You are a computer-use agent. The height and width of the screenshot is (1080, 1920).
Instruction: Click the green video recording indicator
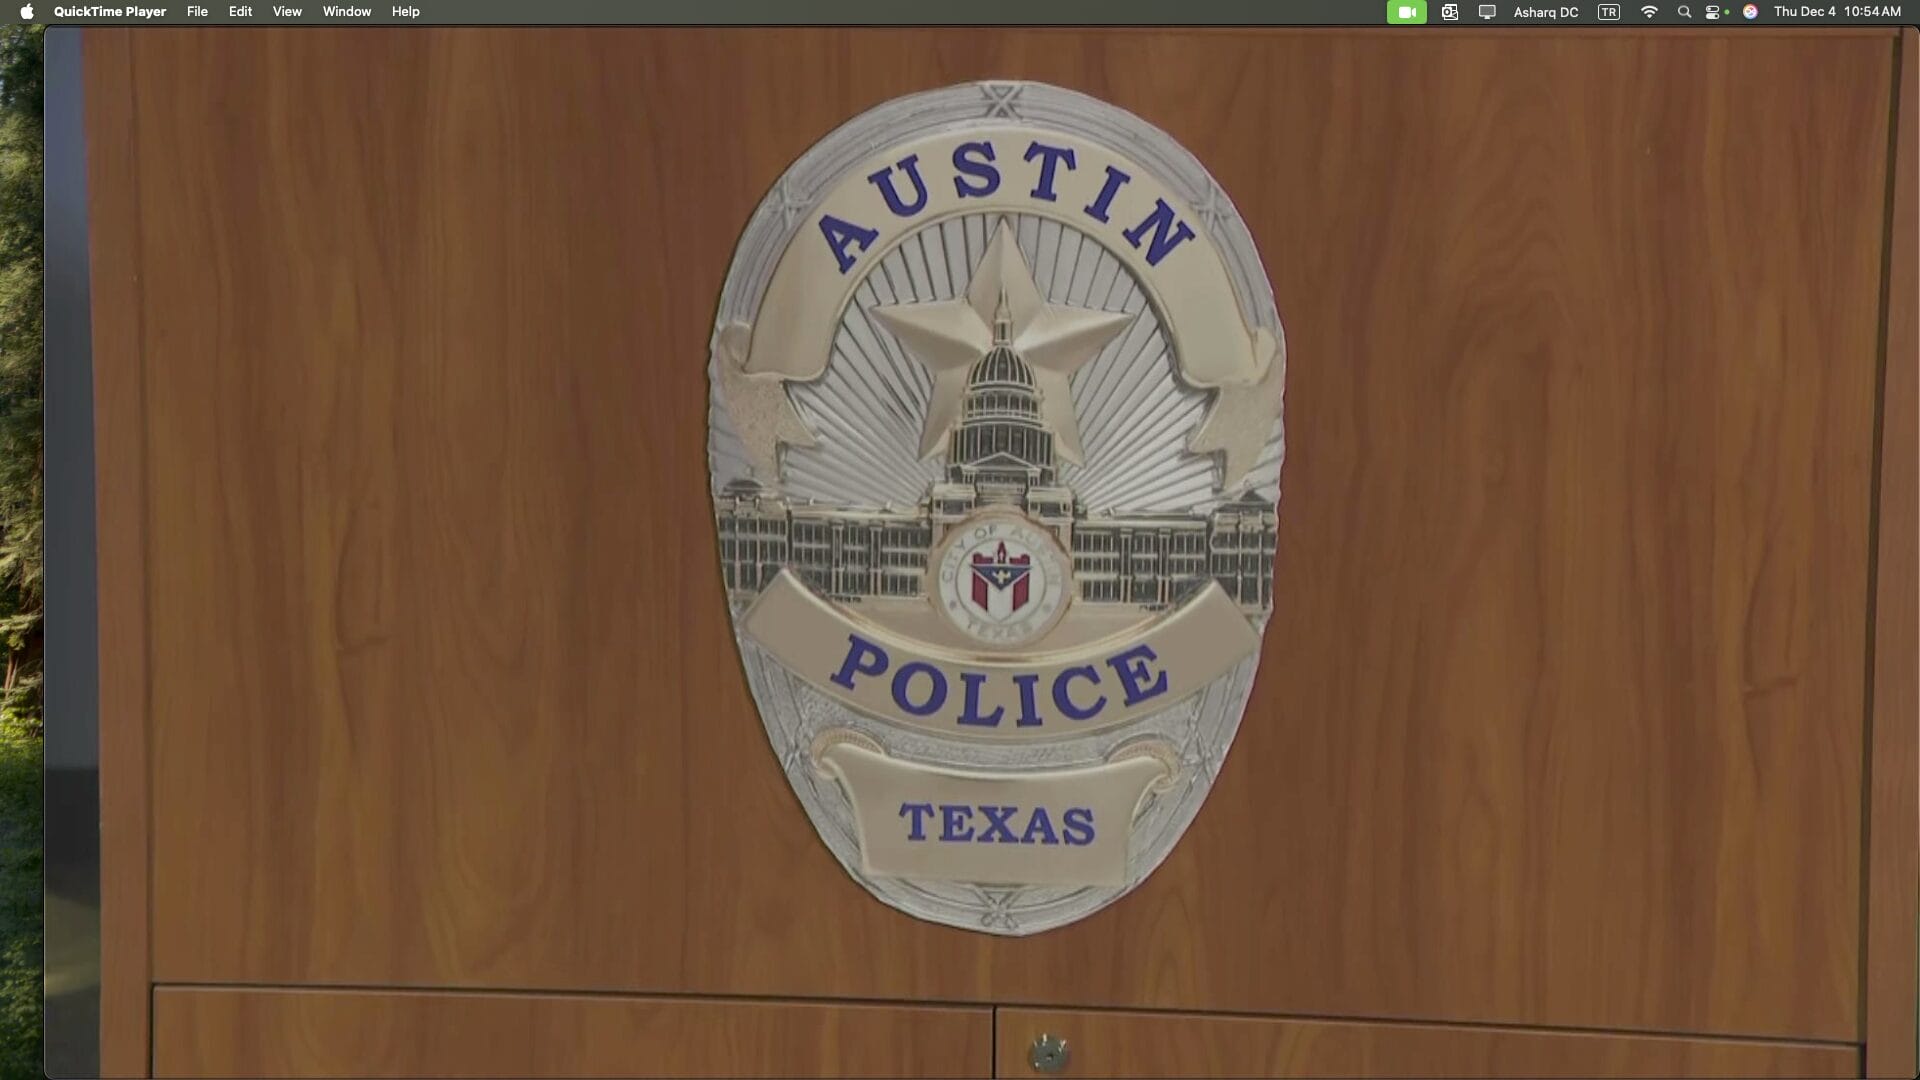point(1406,12)
